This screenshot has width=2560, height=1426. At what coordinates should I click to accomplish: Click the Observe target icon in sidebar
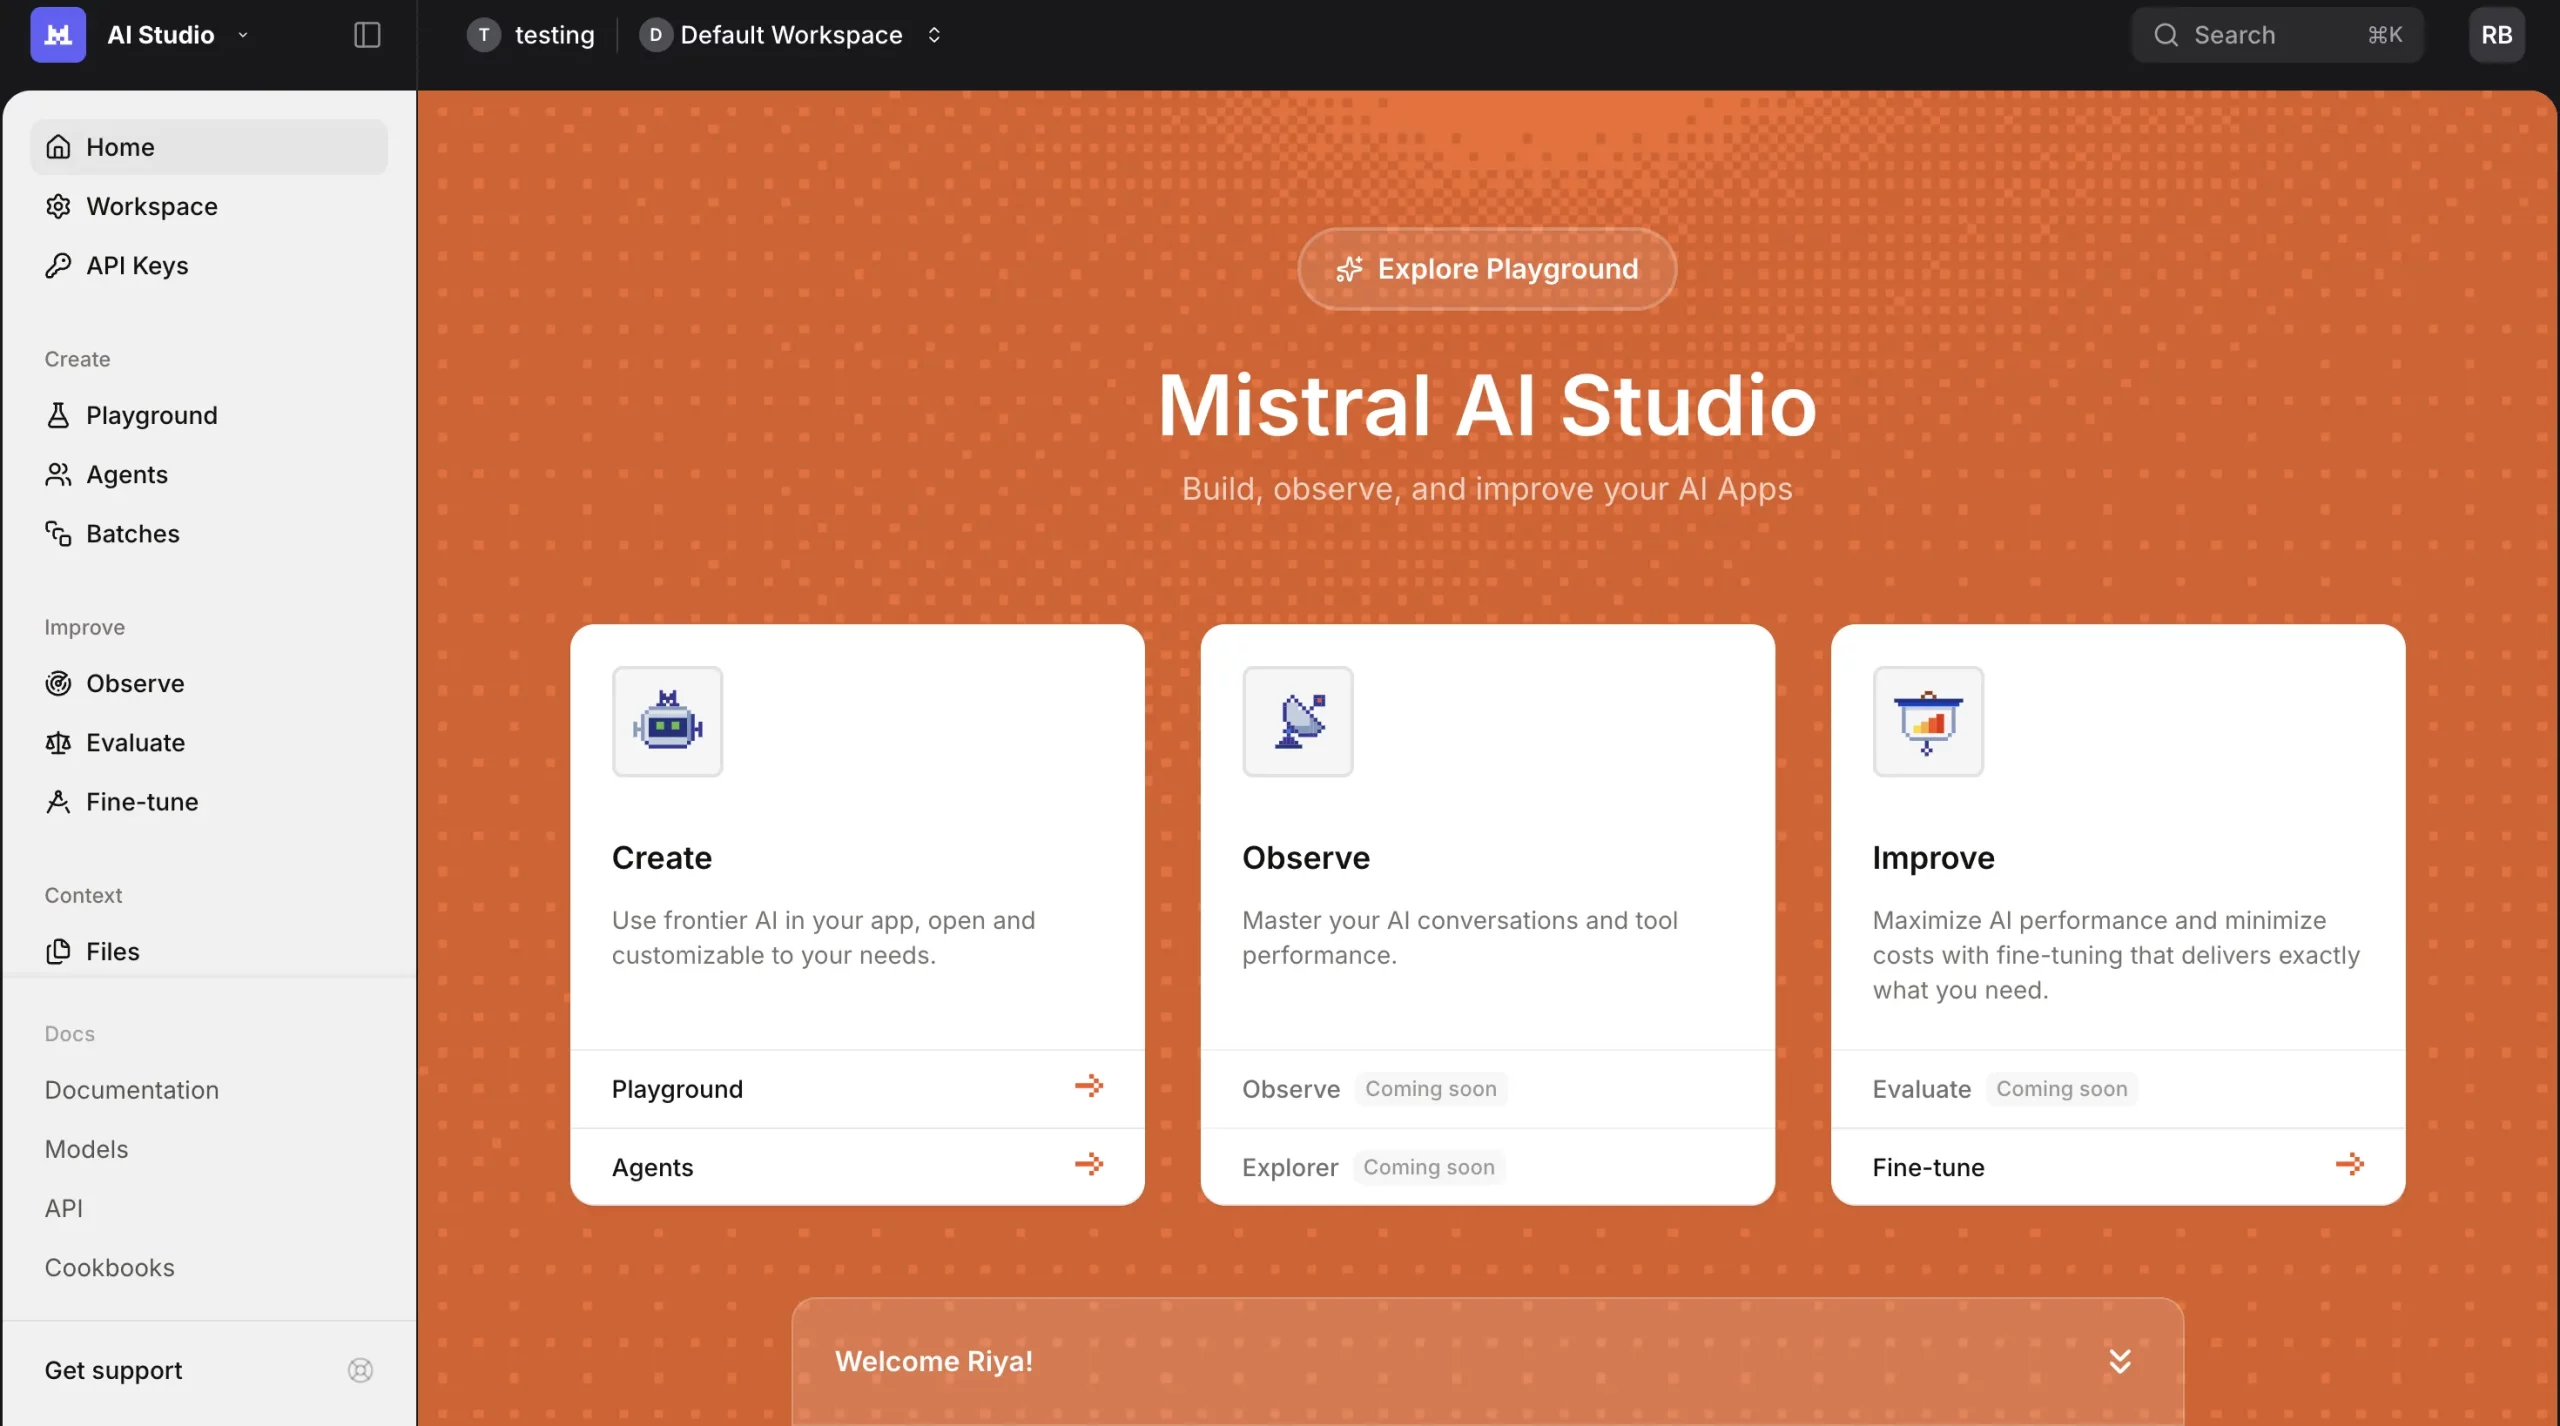pos(58,683)
